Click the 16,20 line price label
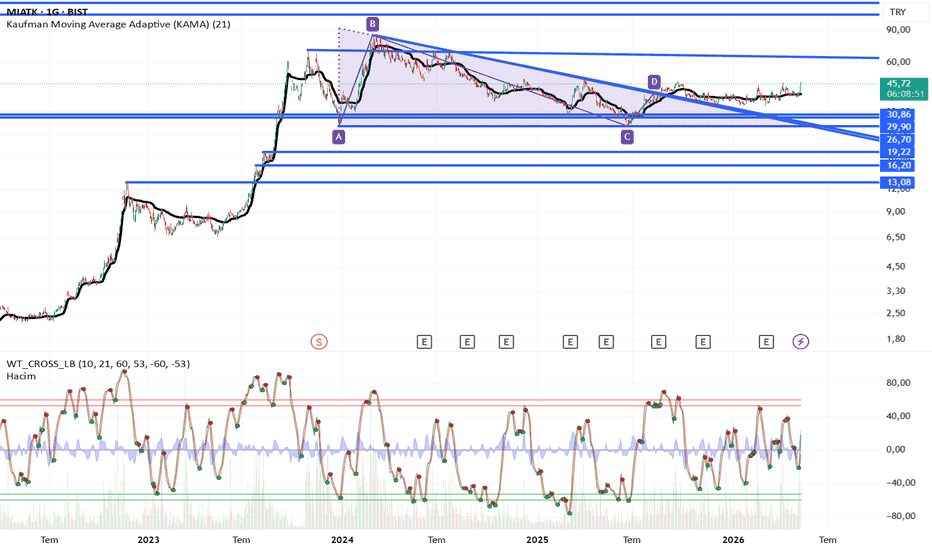Image resolution: width=932 pixels, height=550 pixels. [898, 165]
